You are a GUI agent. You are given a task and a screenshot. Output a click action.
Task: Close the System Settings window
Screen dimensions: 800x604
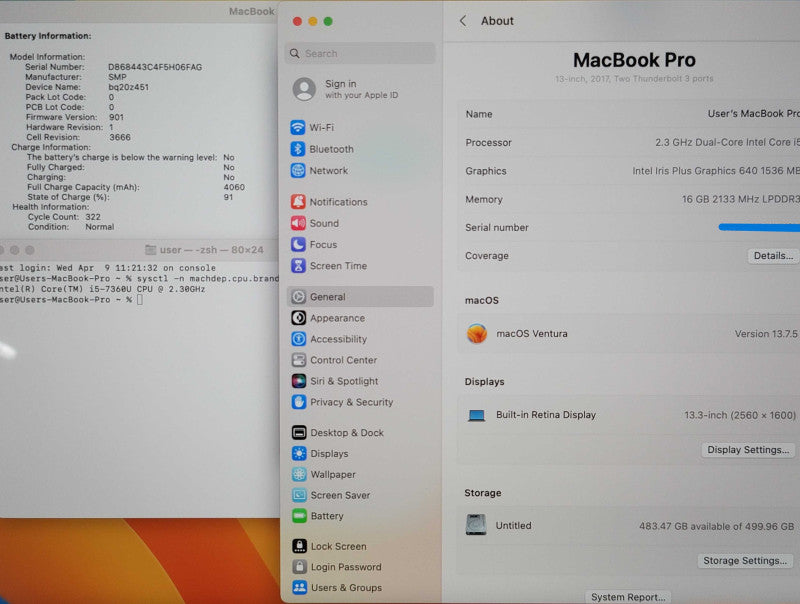point(297,21)
